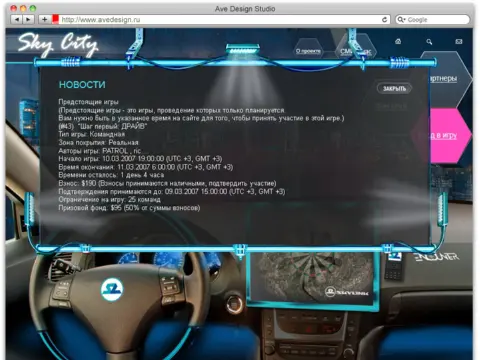
Task: Click the line 'Тип игры: Командная'
Action: click(x=91, y=134)
